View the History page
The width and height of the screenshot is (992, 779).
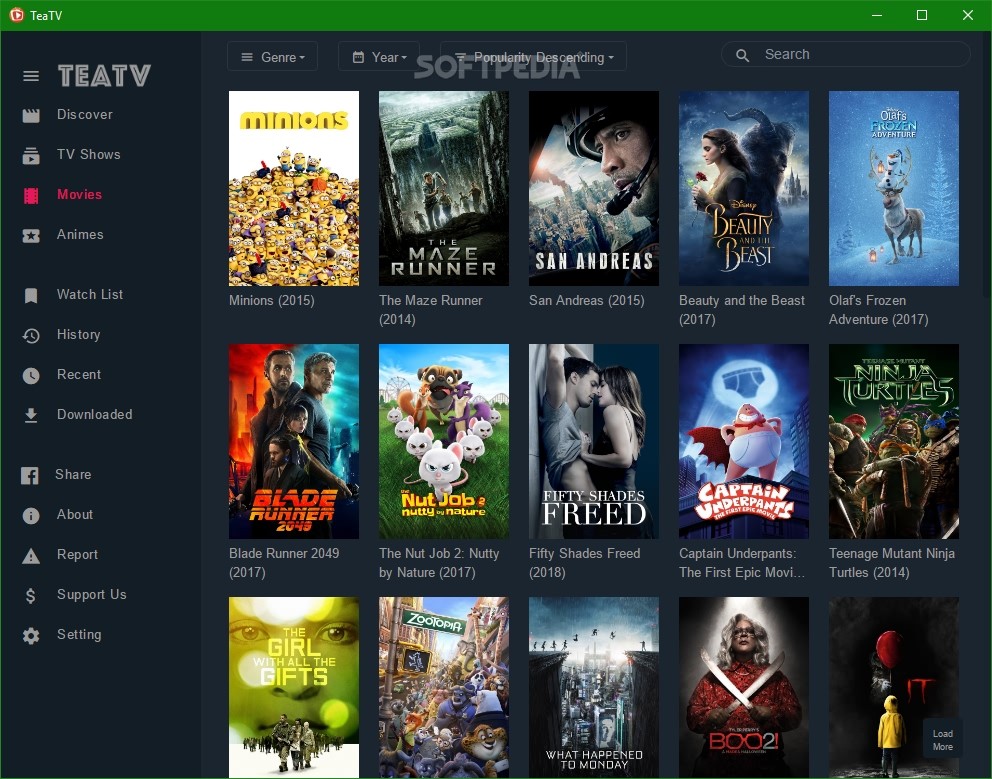[x=78, y=334]
